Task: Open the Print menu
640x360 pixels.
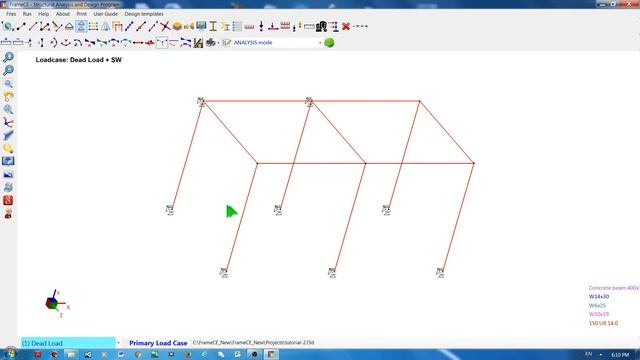Action: 81,14
